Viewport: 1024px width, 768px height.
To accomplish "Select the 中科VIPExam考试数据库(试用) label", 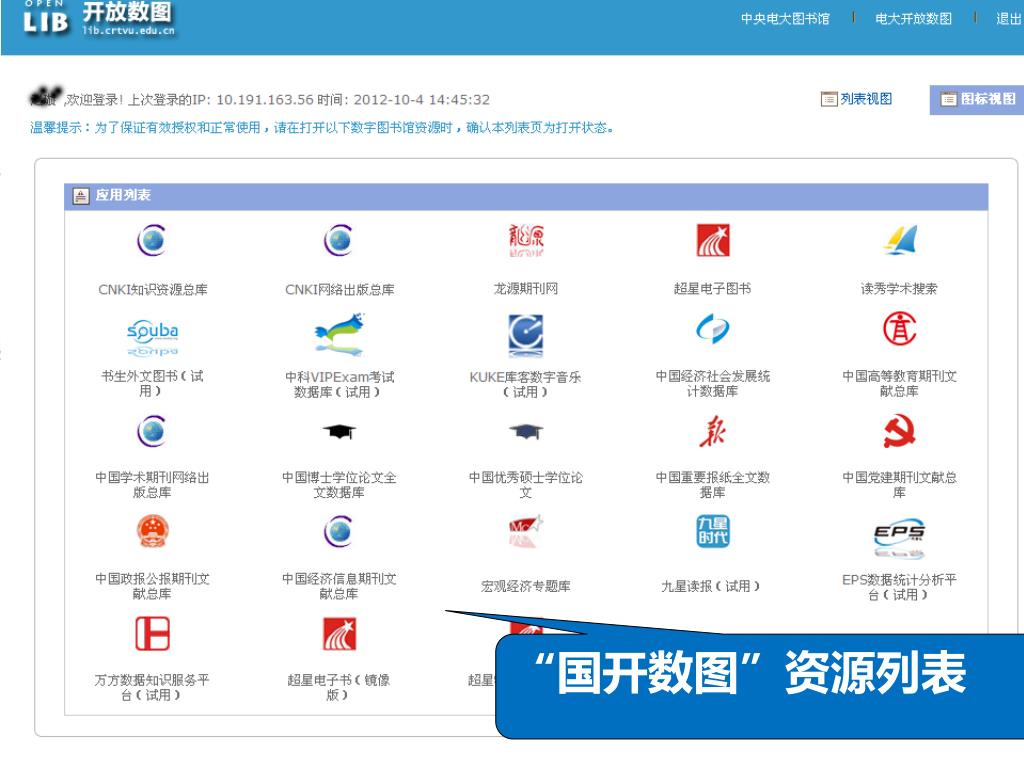I will tap(339, 384).
